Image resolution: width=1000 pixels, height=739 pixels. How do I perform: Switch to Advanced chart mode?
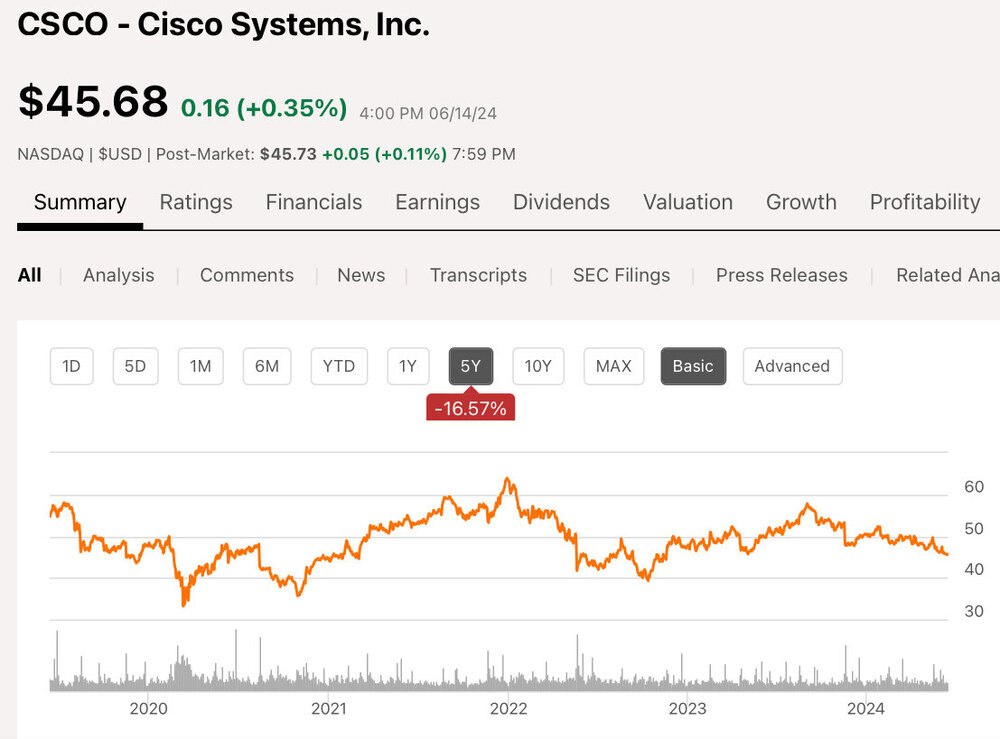792,366
